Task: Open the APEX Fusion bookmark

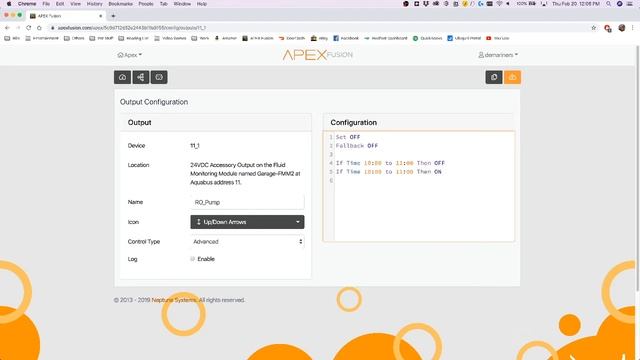Action: (258, 38)
